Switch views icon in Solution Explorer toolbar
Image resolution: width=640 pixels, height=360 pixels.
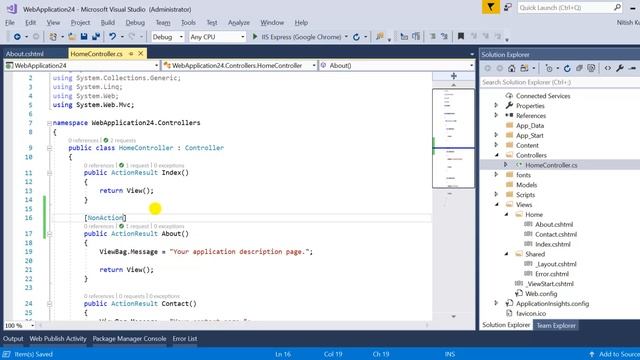[524, 69]
